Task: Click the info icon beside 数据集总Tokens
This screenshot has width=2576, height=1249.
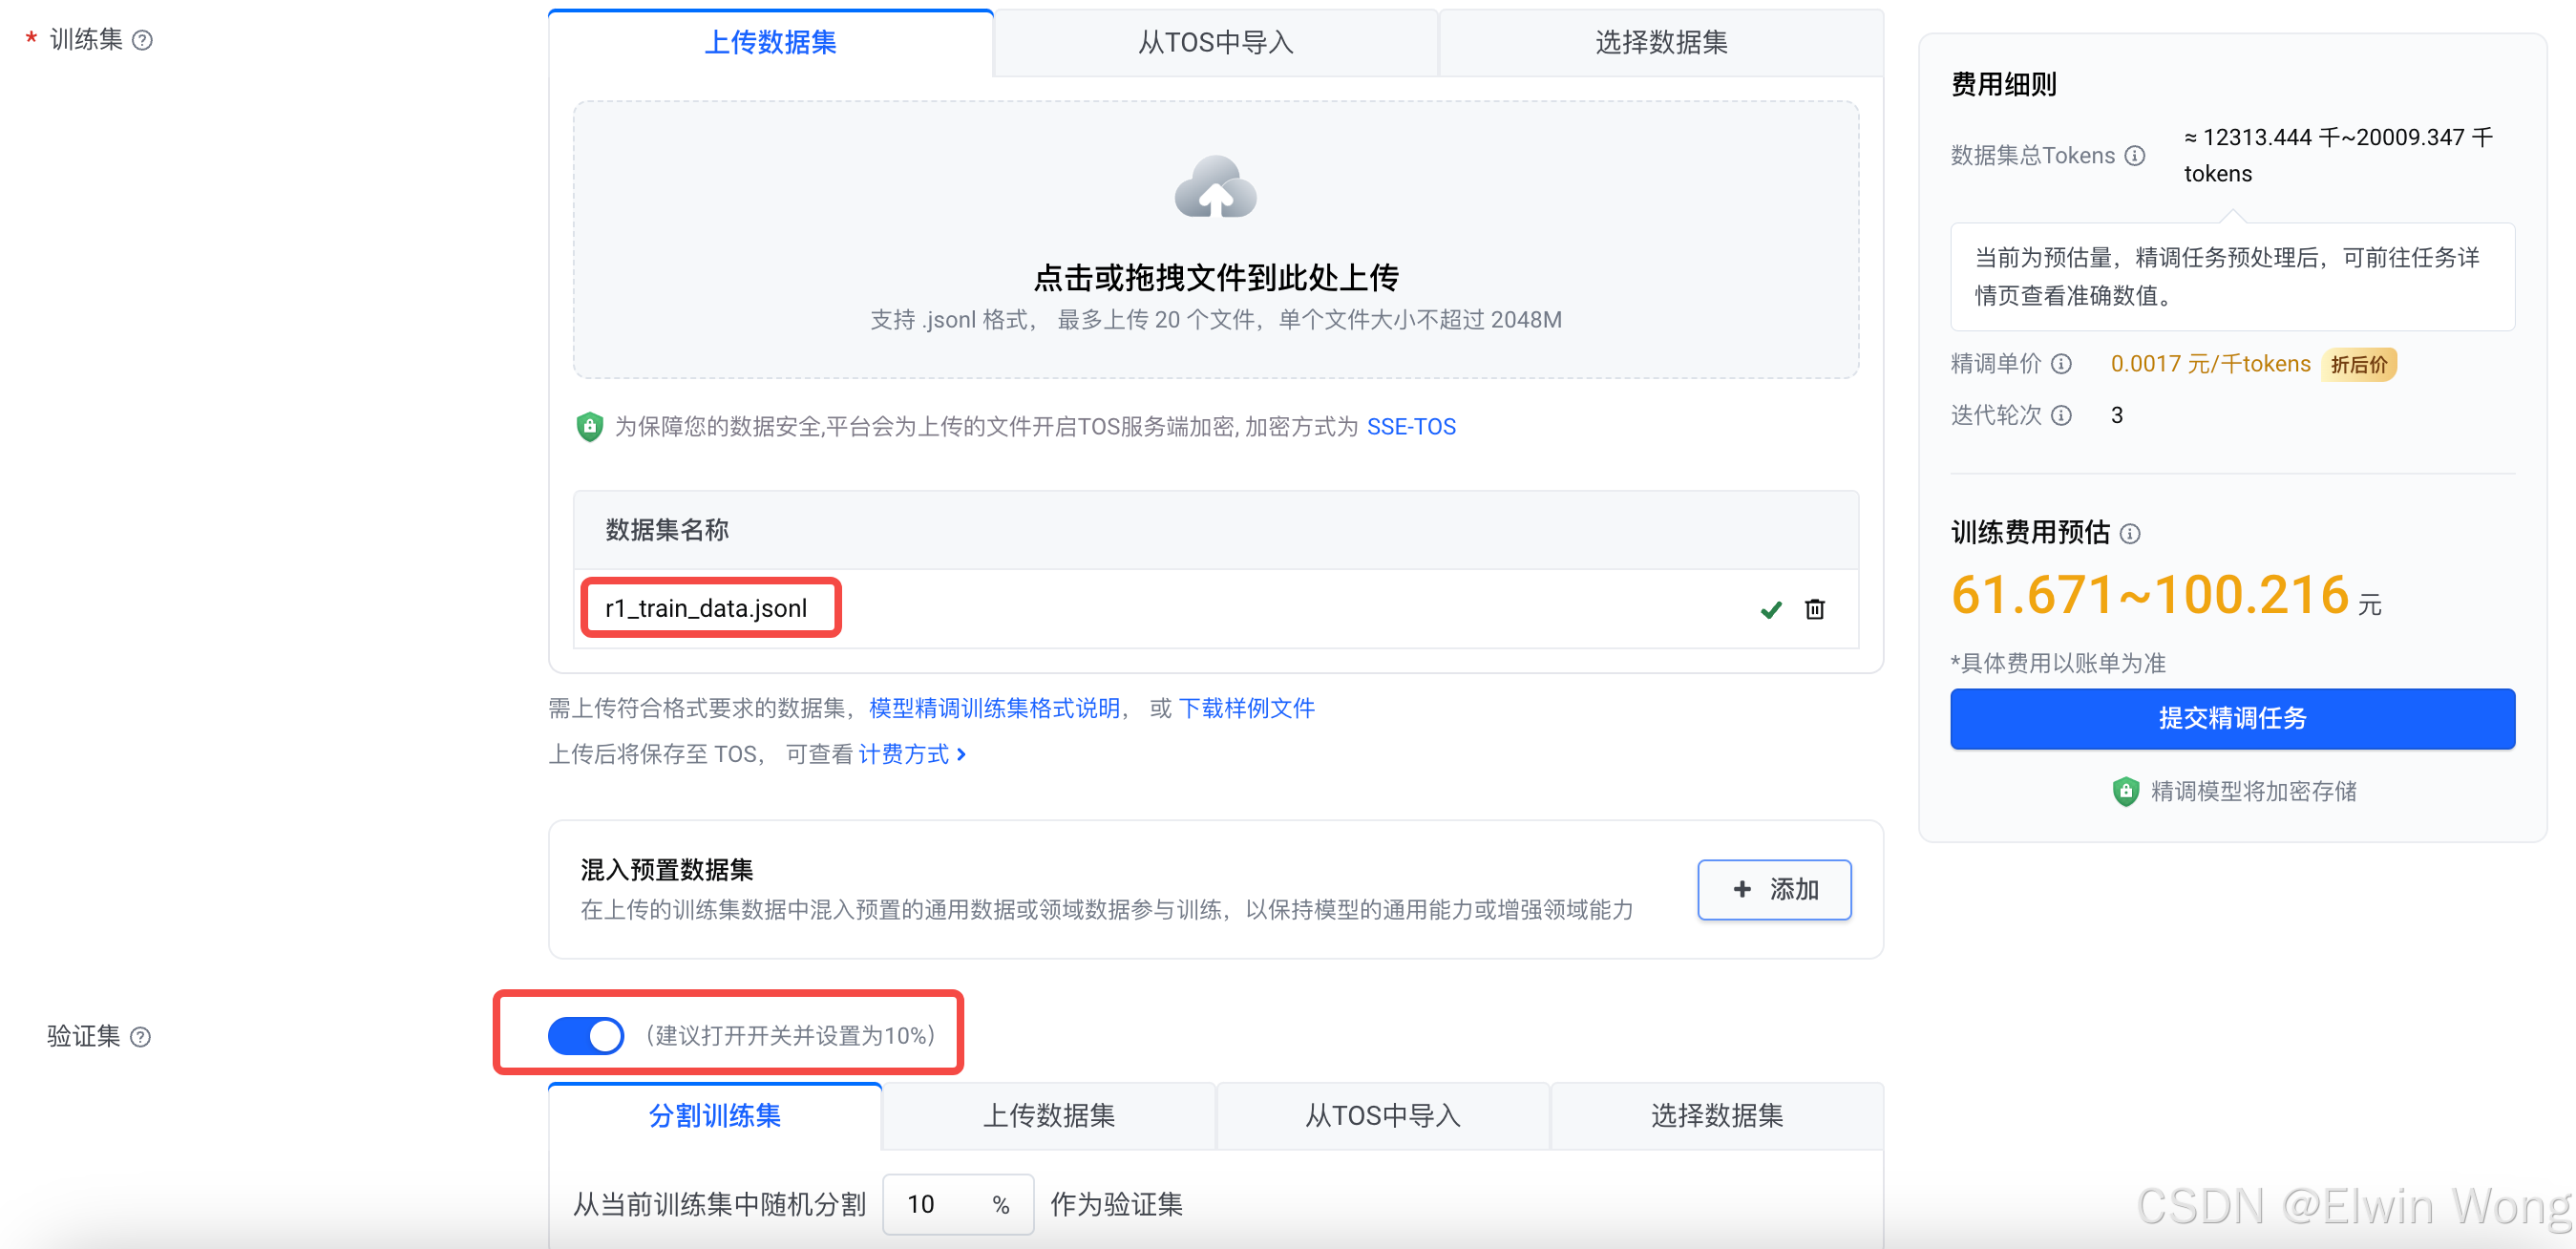Action: pyautogui.click(x=2135, y=156)
